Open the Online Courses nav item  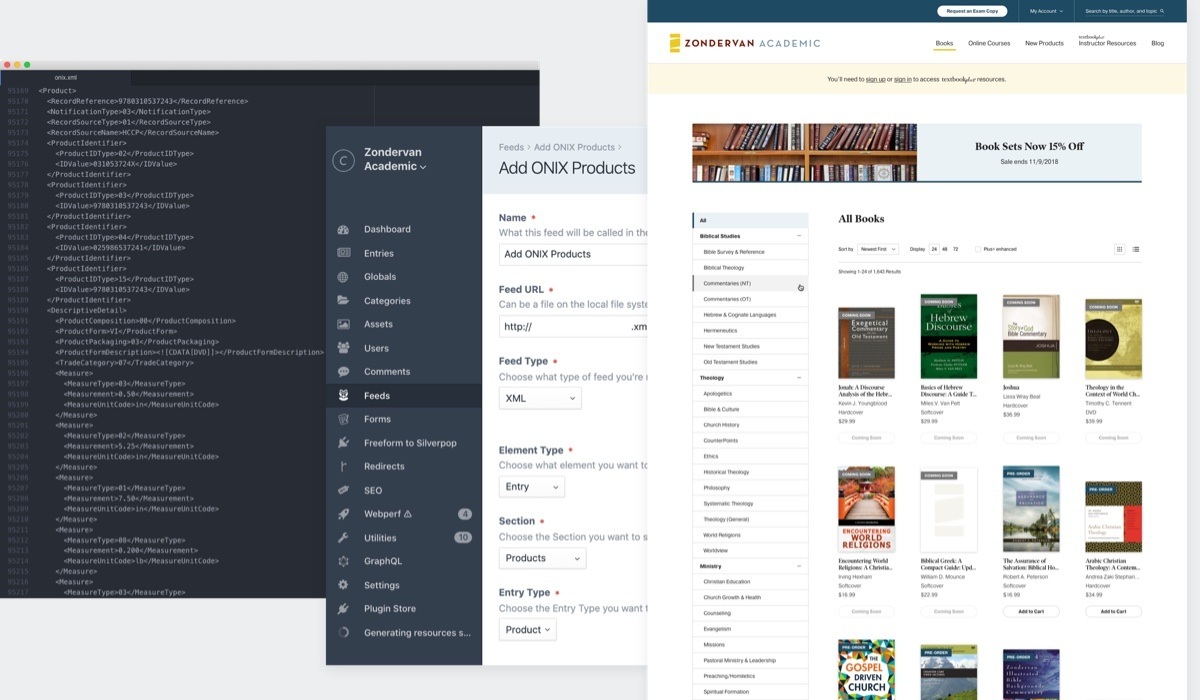click(x=989, y=43)
